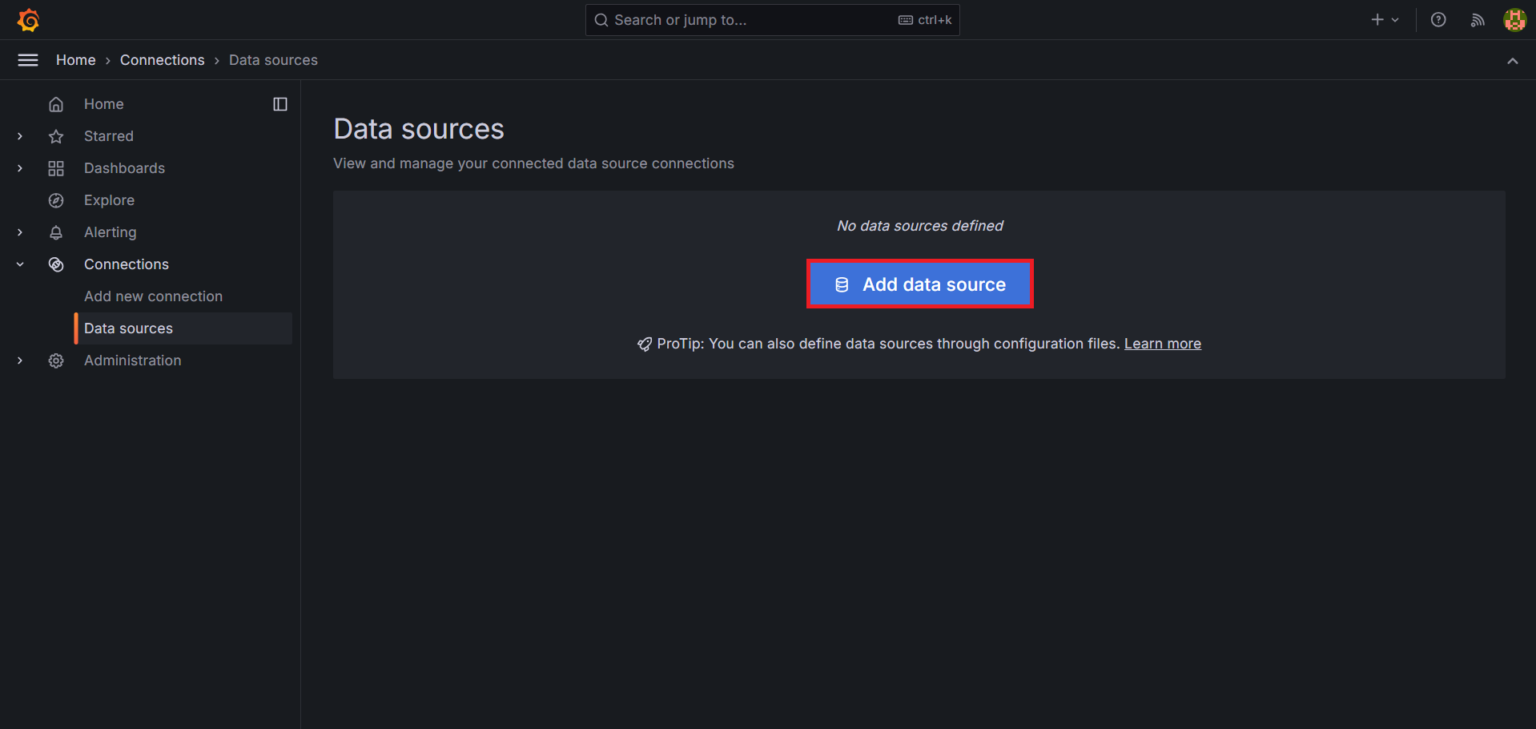Expand the Starred section chevron
Viewport: 1536px width, 729px height.
click(20, 136)
